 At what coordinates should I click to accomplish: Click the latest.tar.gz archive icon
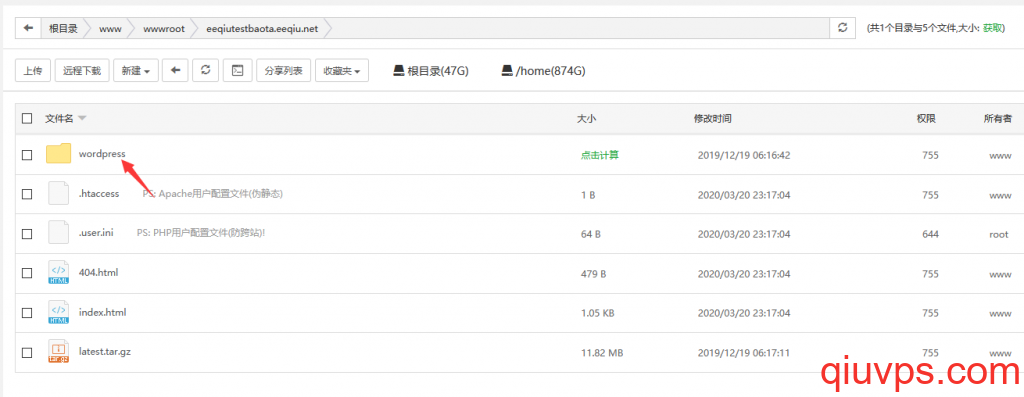pyautogui.click(x=59, y=352)
